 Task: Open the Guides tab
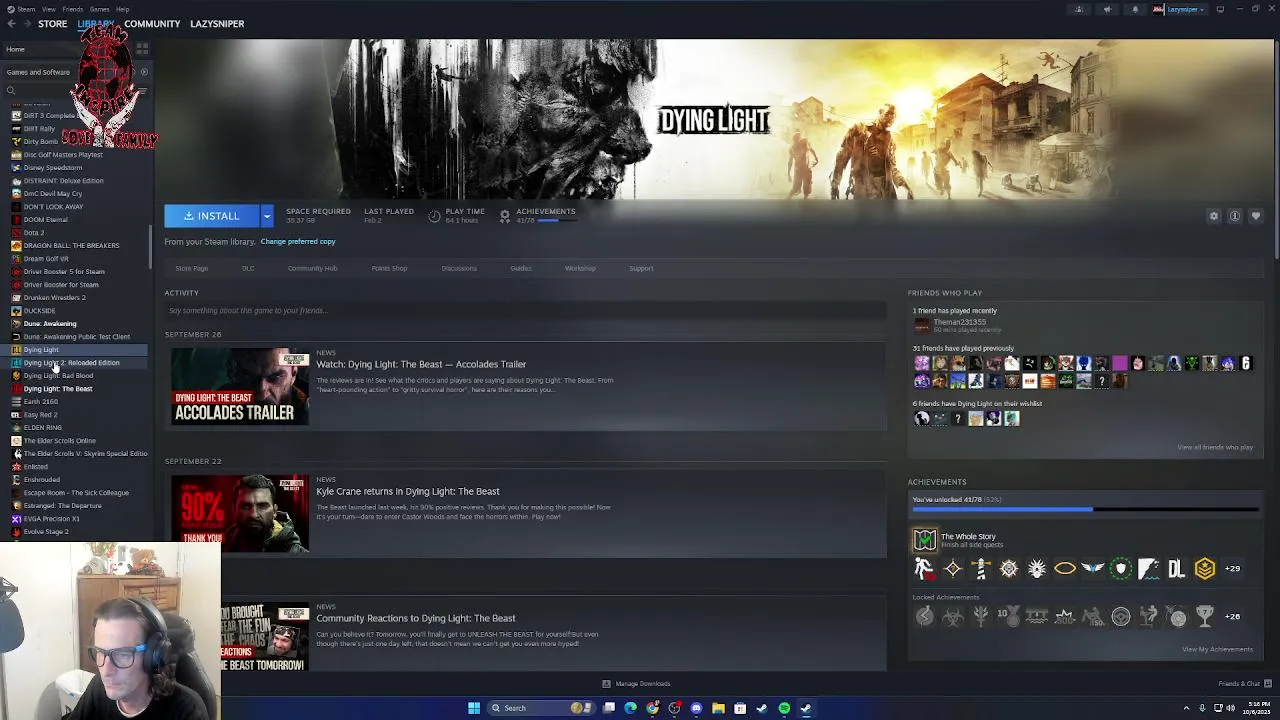click(520, 269)
